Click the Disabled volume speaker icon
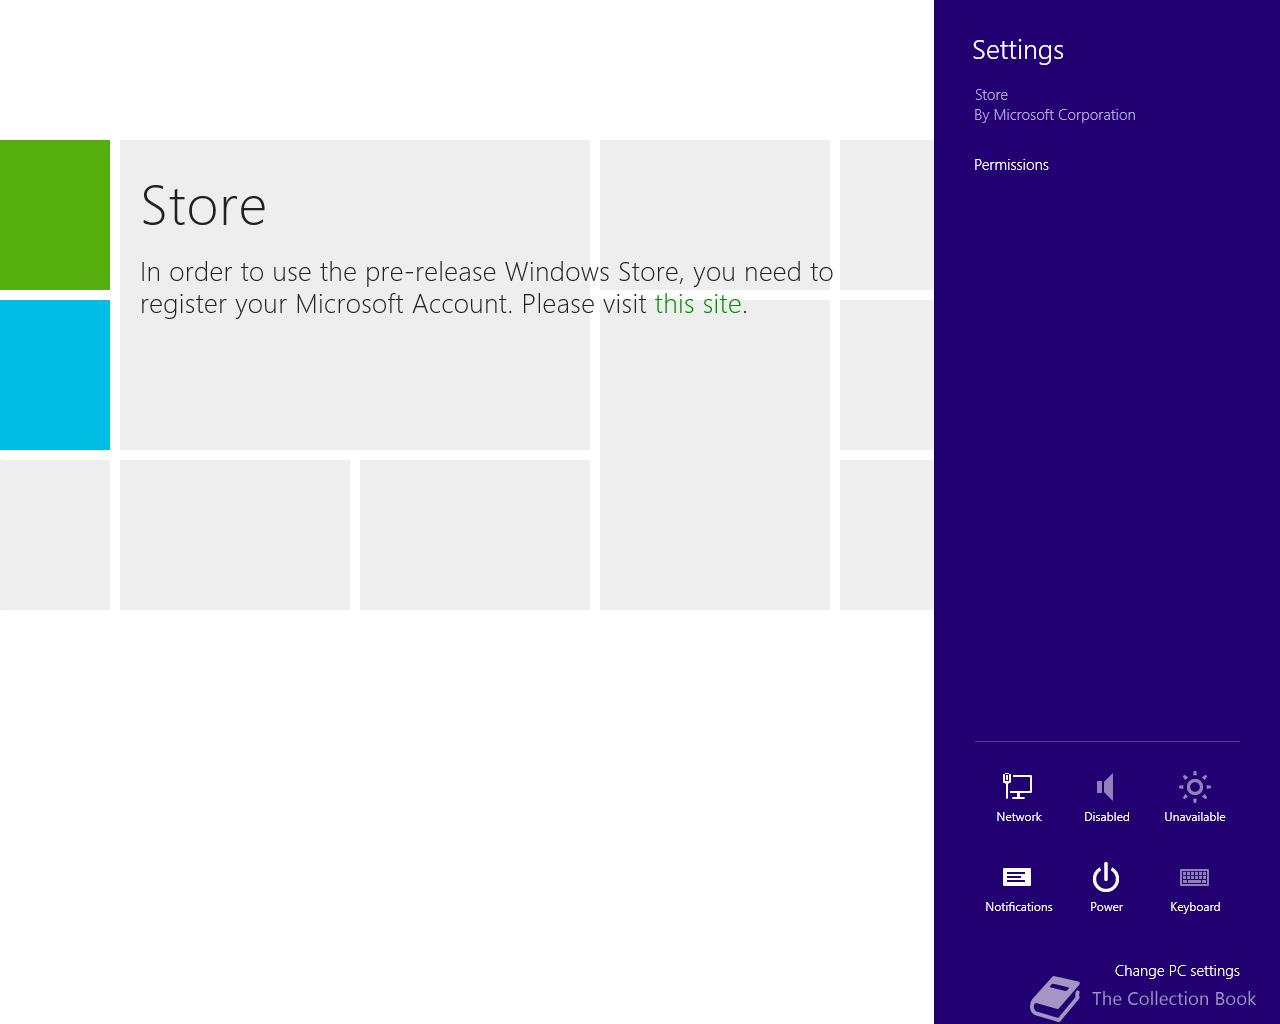Image resolution: width=1280 pixels, height=1024 pixels. tap(1106, 787)
